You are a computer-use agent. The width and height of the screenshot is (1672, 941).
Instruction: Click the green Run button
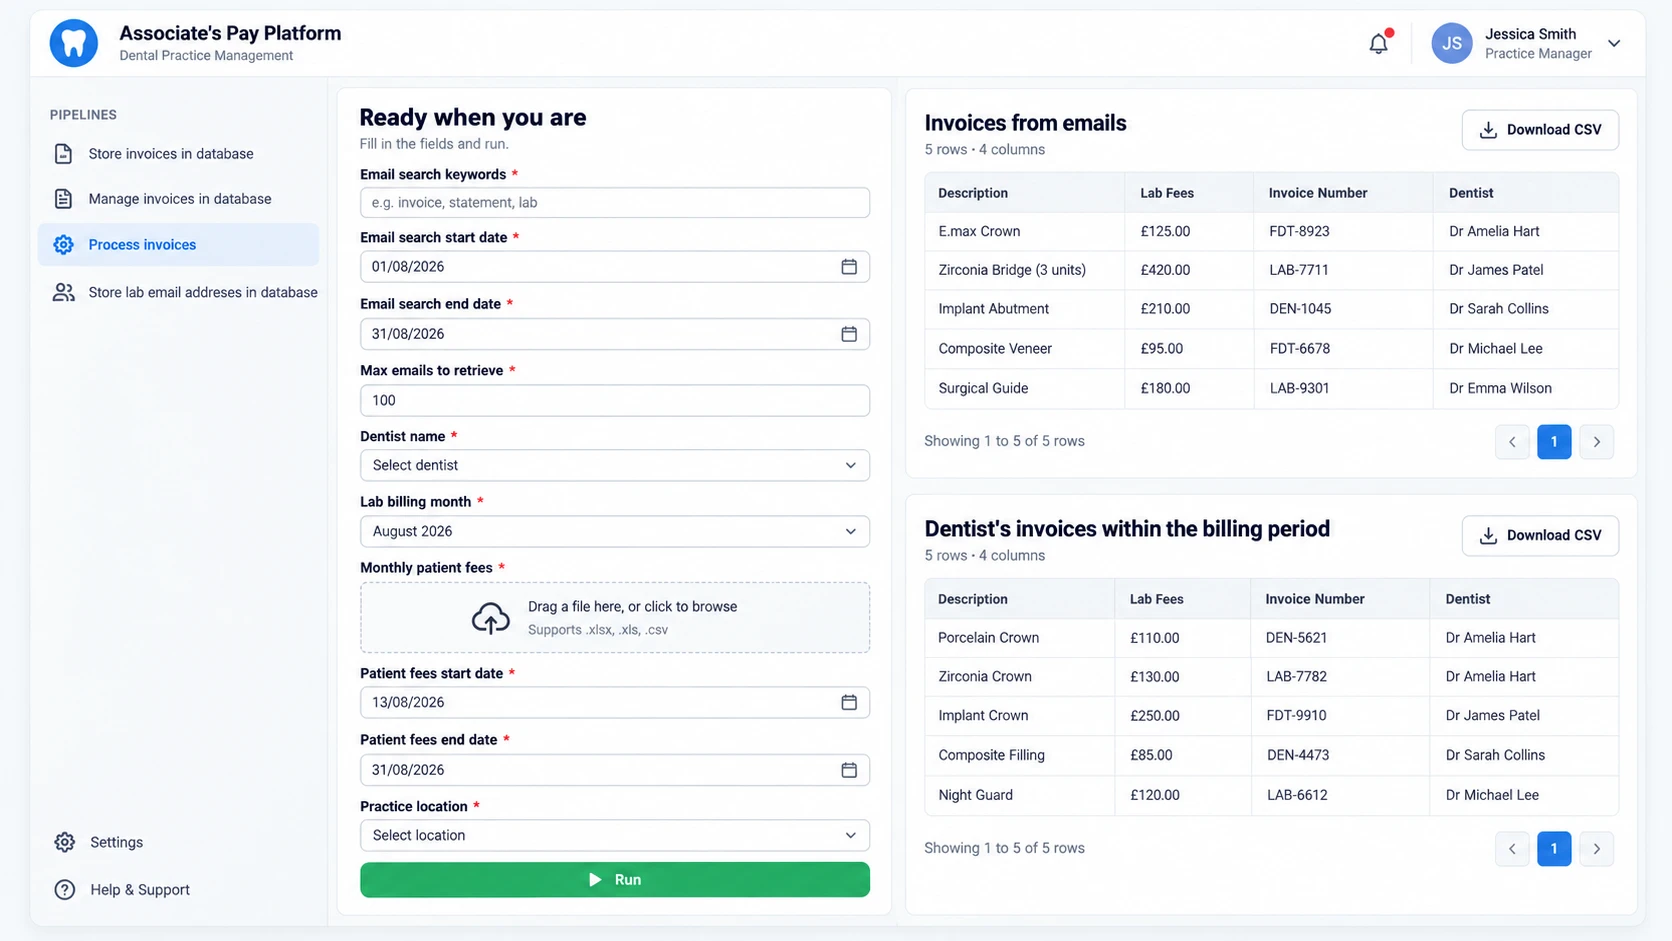(615, 880)
